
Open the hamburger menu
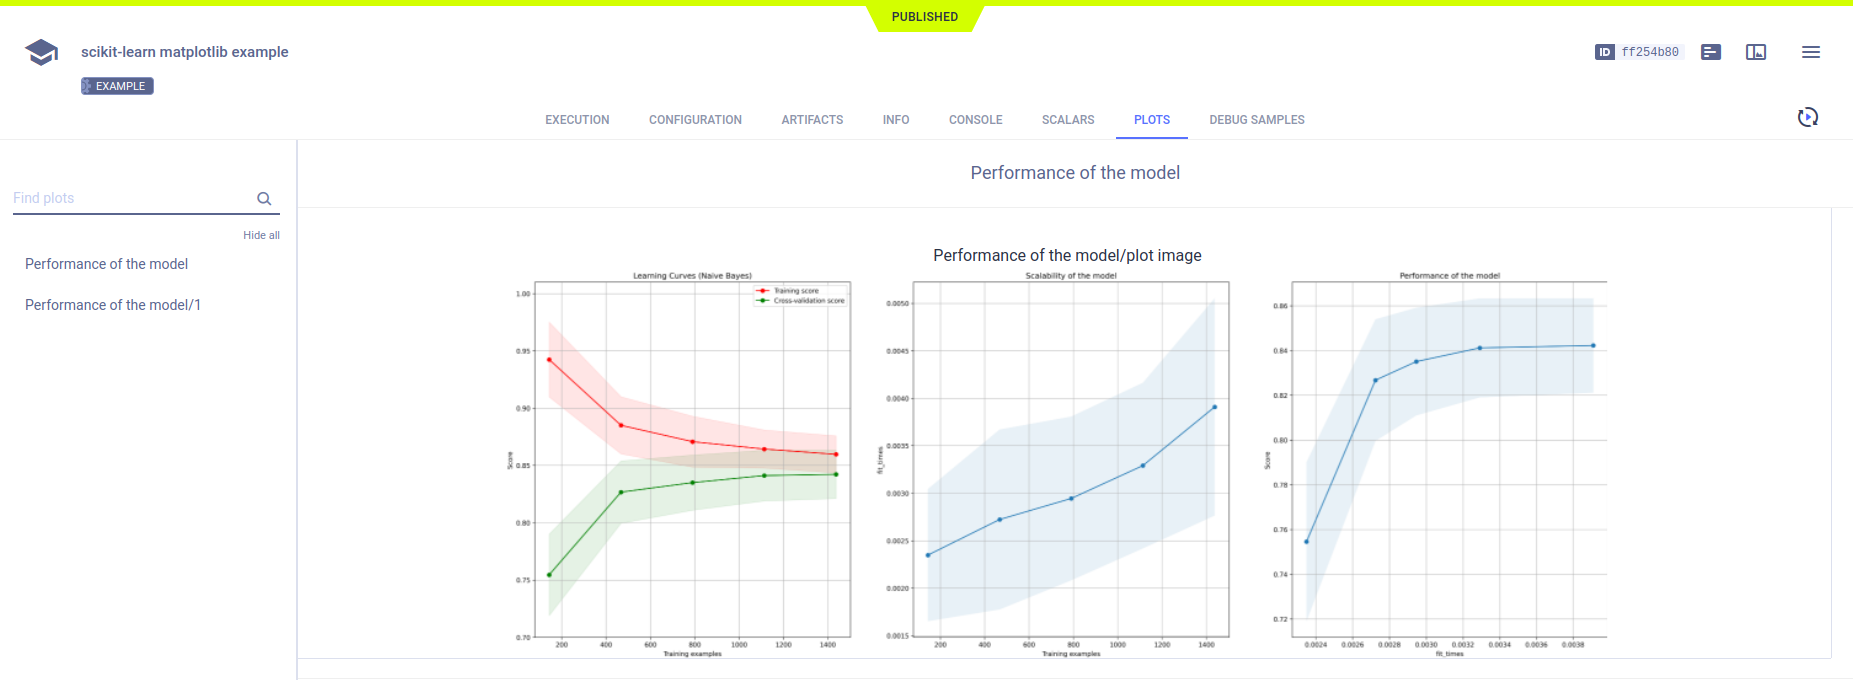[x=1811, y=52]
